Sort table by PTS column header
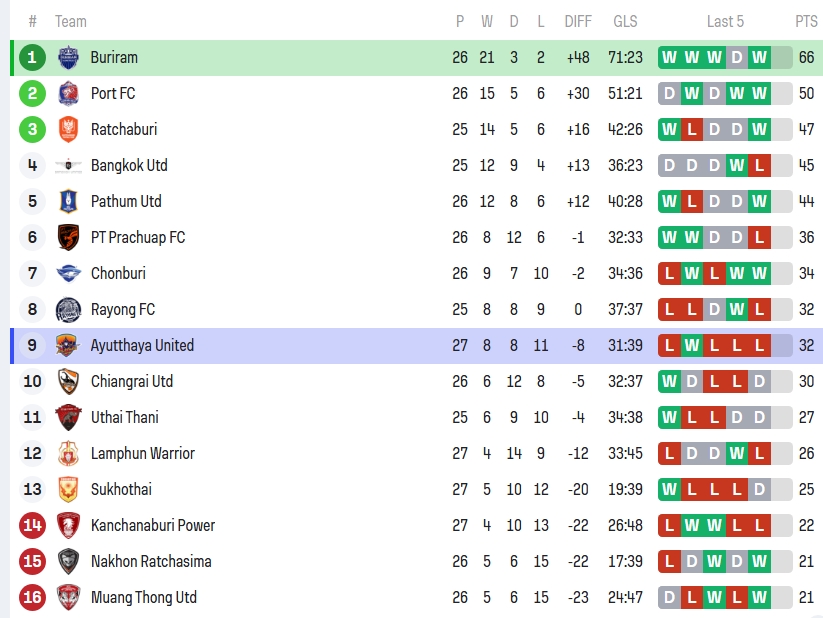 click(x=806, y=21)
